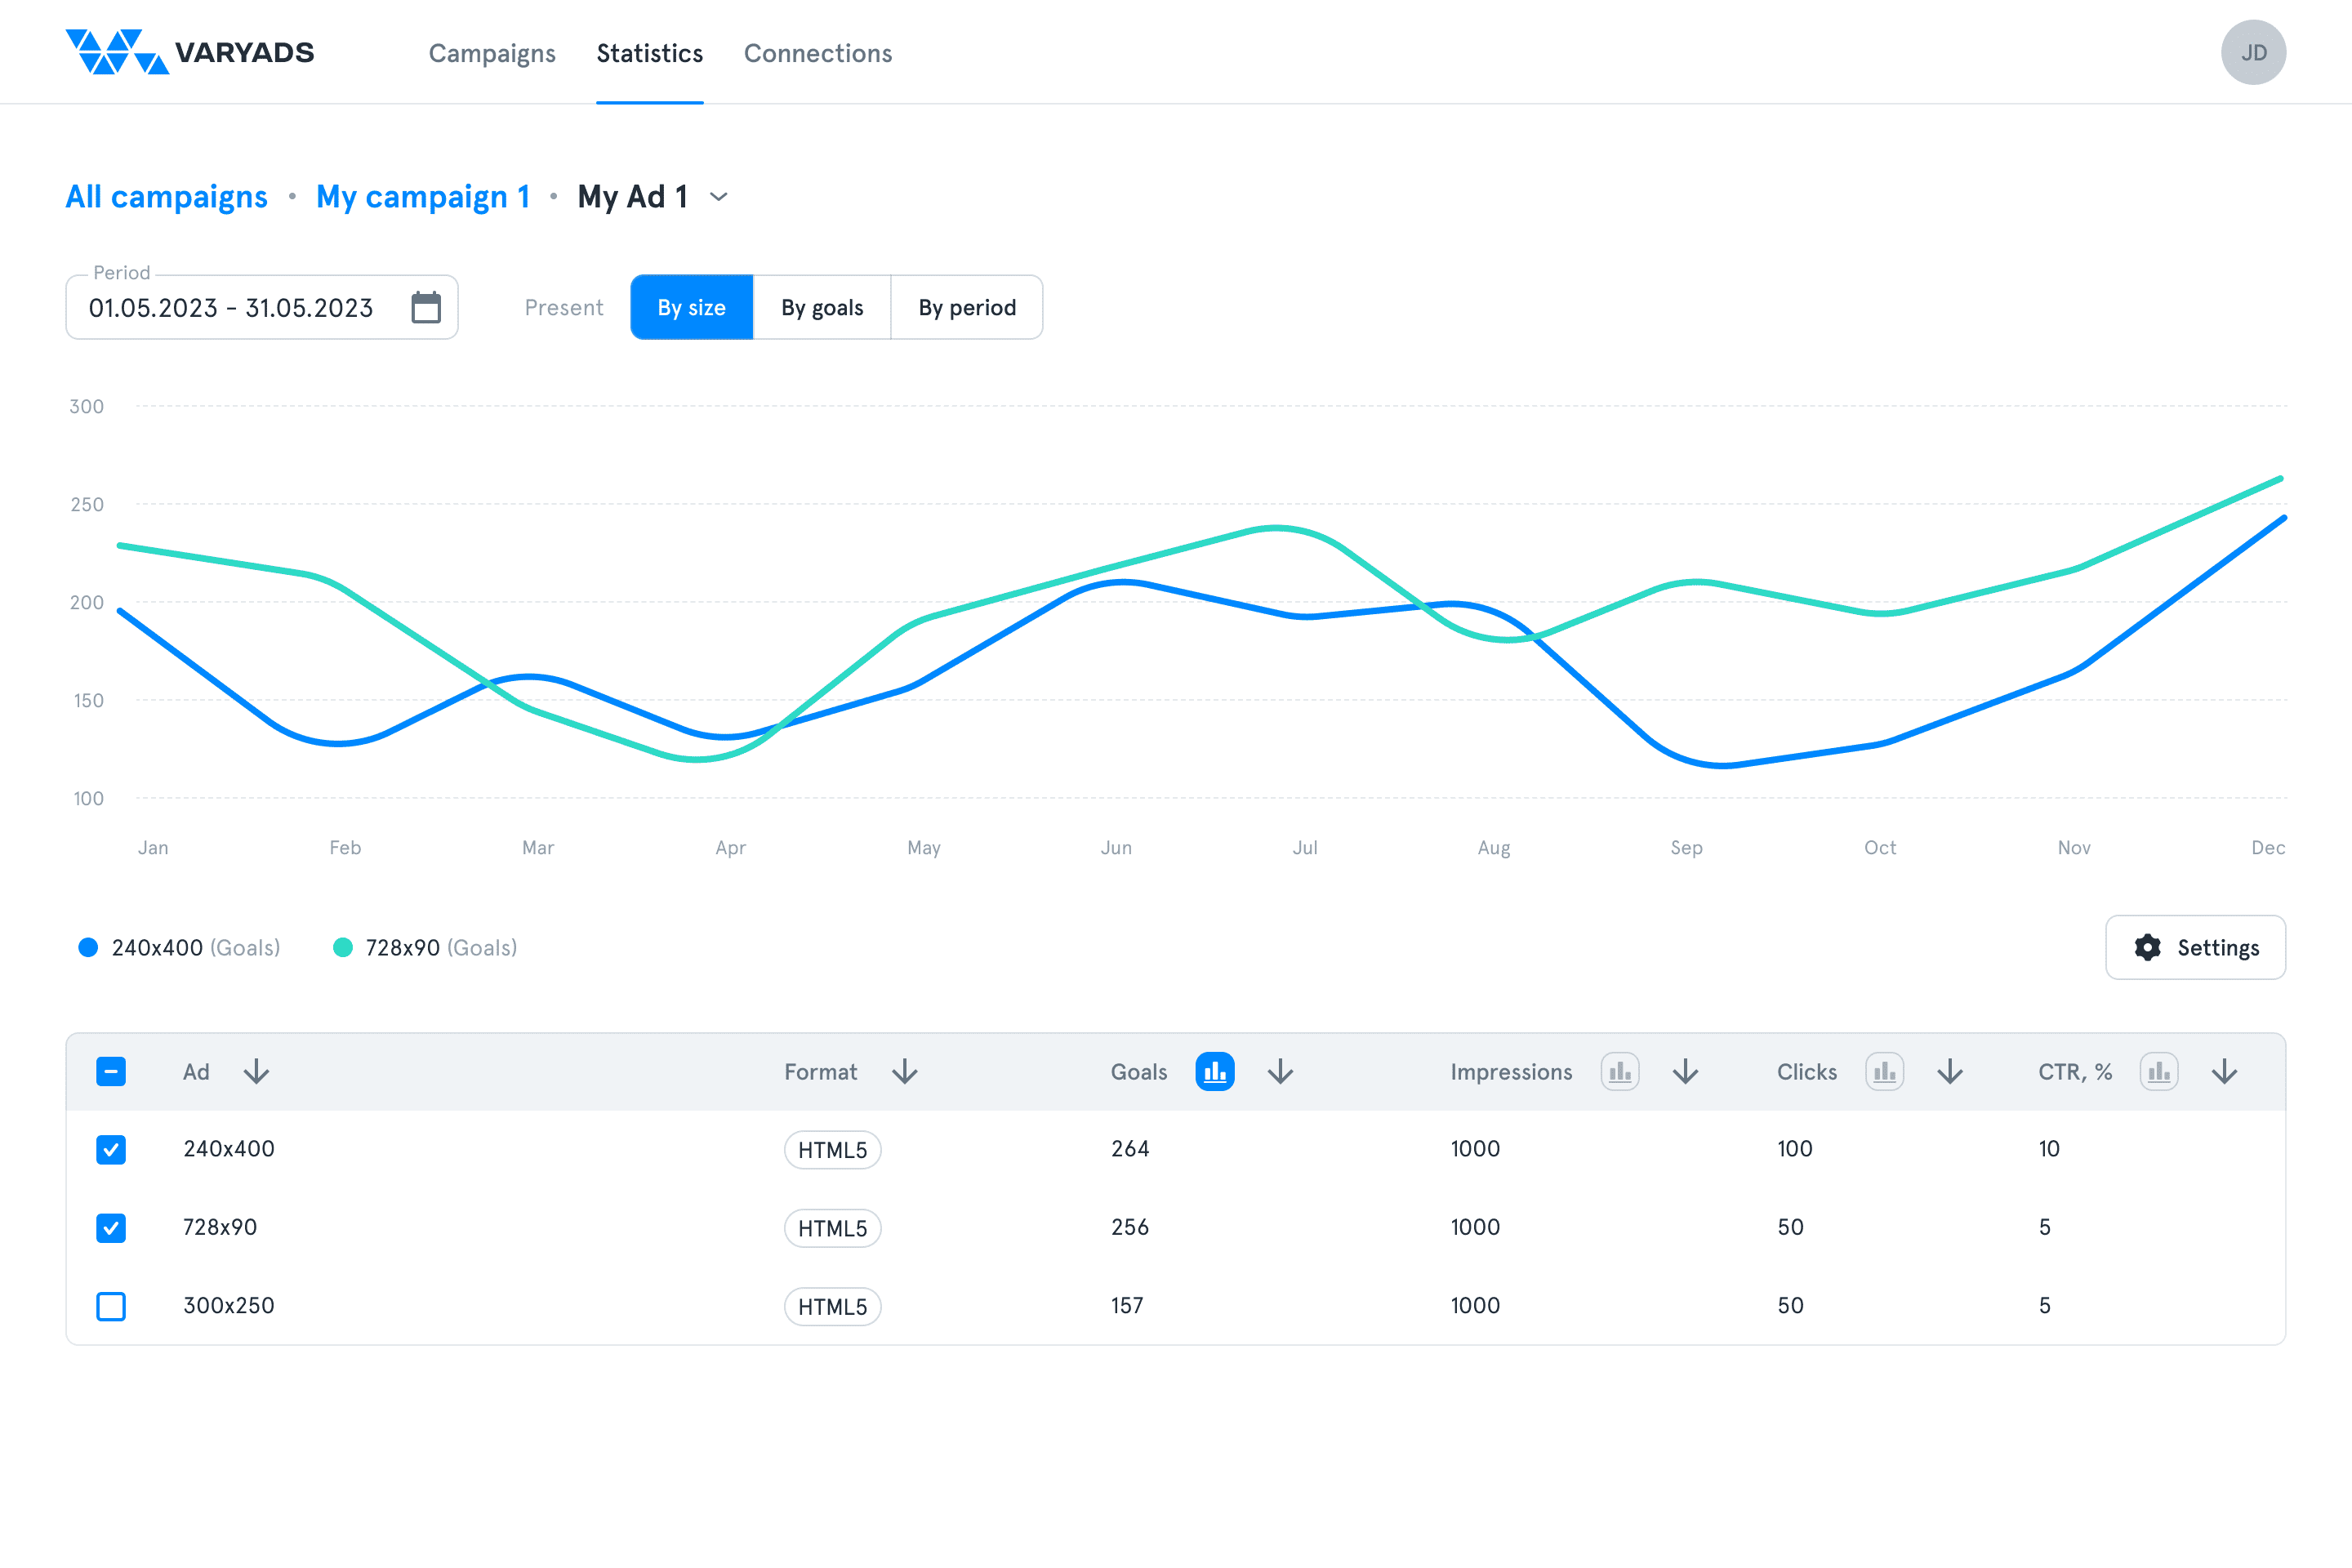Toggle the Goals chart icon

tap(1214, 1072)
